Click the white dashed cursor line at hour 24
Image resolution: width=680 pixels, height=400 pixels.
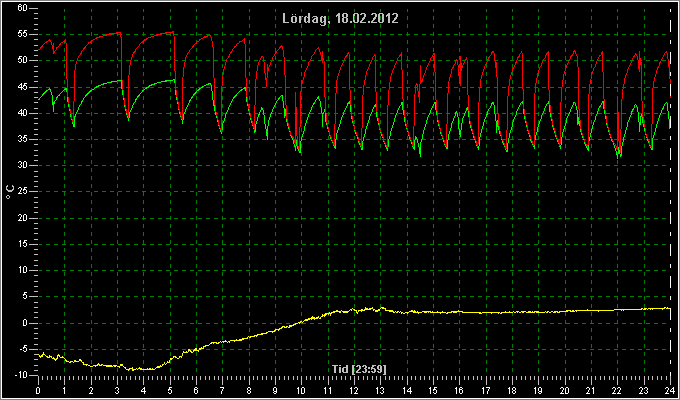click(670, 191)
